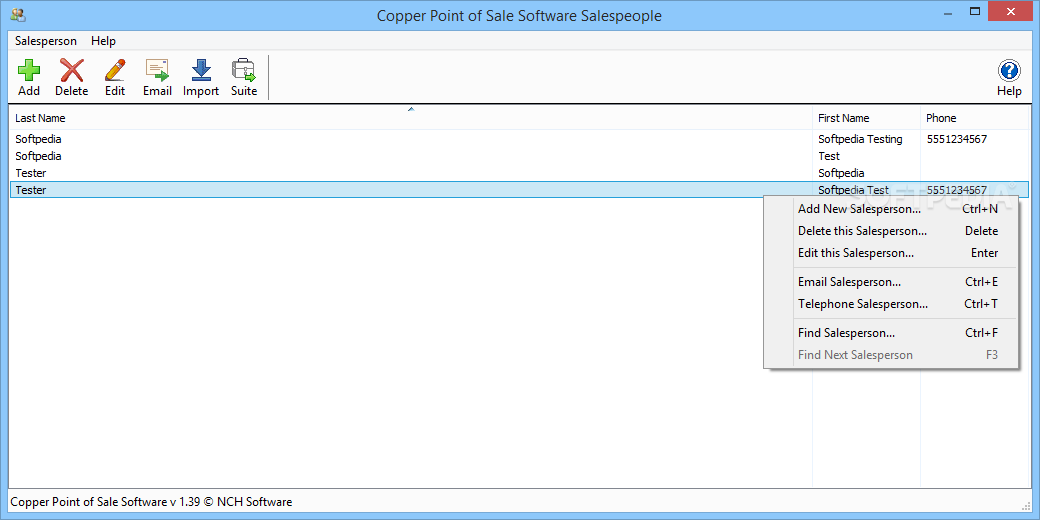This screenshot has width=1040, height=520.
Task: Select Find Salesperson... in context menu
Action: pos(891,333)
